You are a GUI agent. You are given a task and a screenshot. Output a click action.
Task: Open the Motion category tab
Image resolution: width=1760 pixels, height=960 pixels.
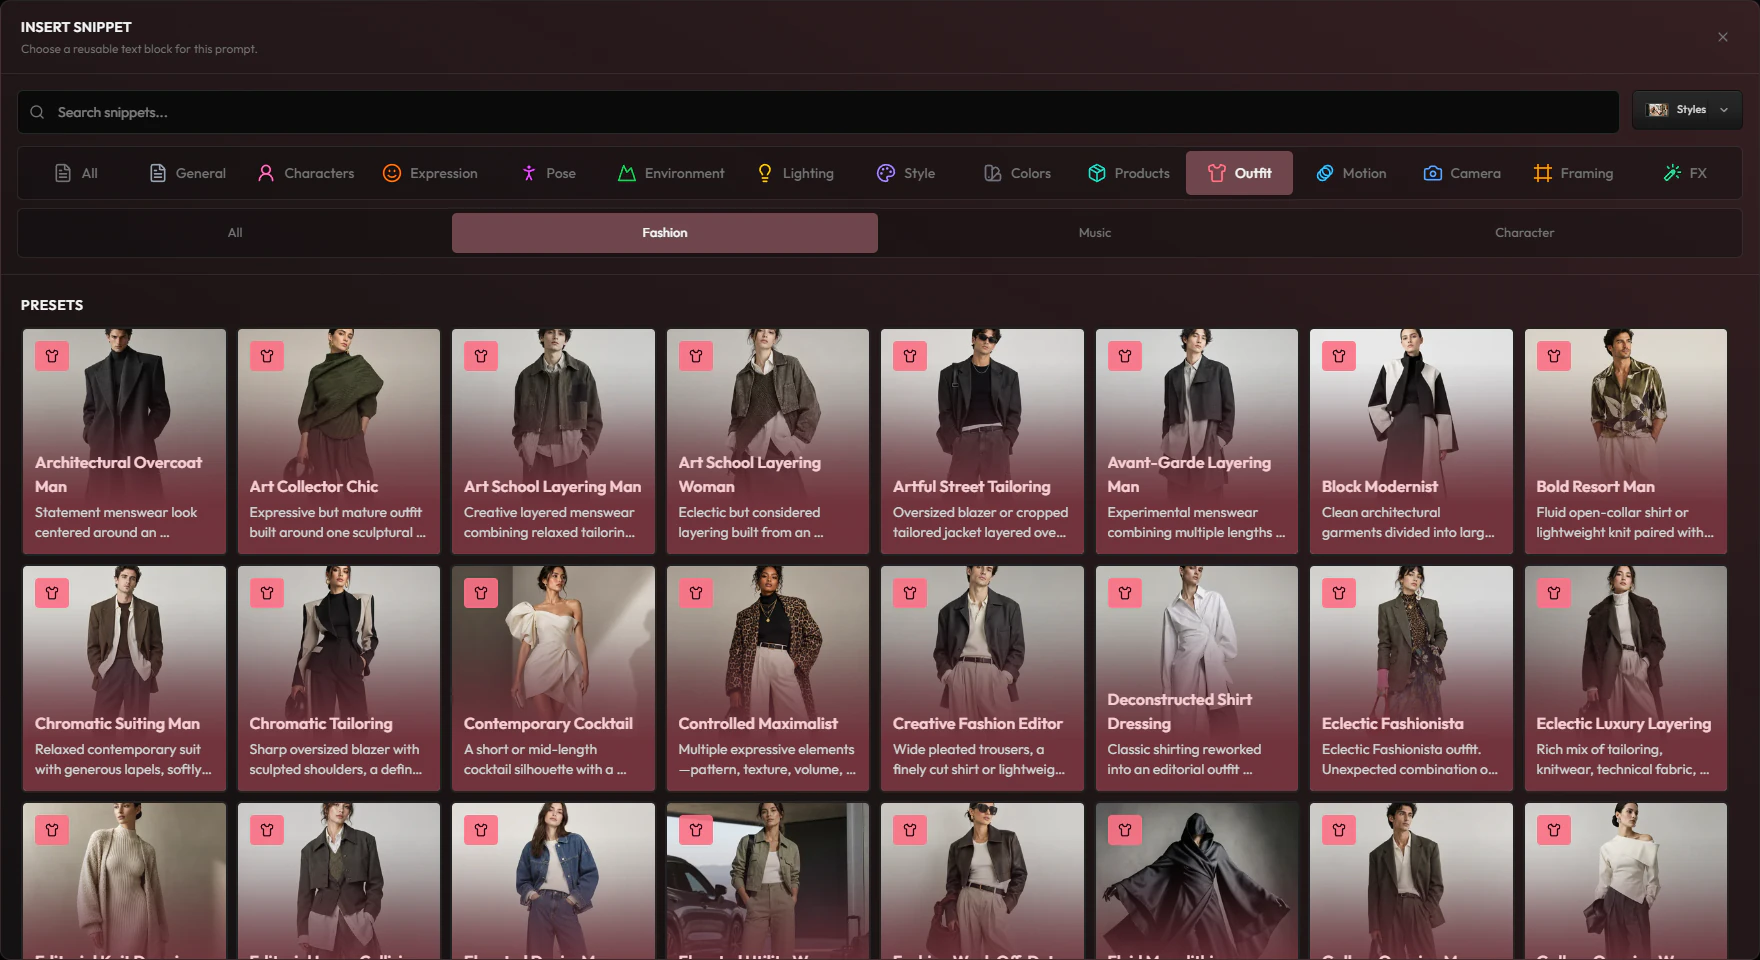click(x=1351, y=173)
